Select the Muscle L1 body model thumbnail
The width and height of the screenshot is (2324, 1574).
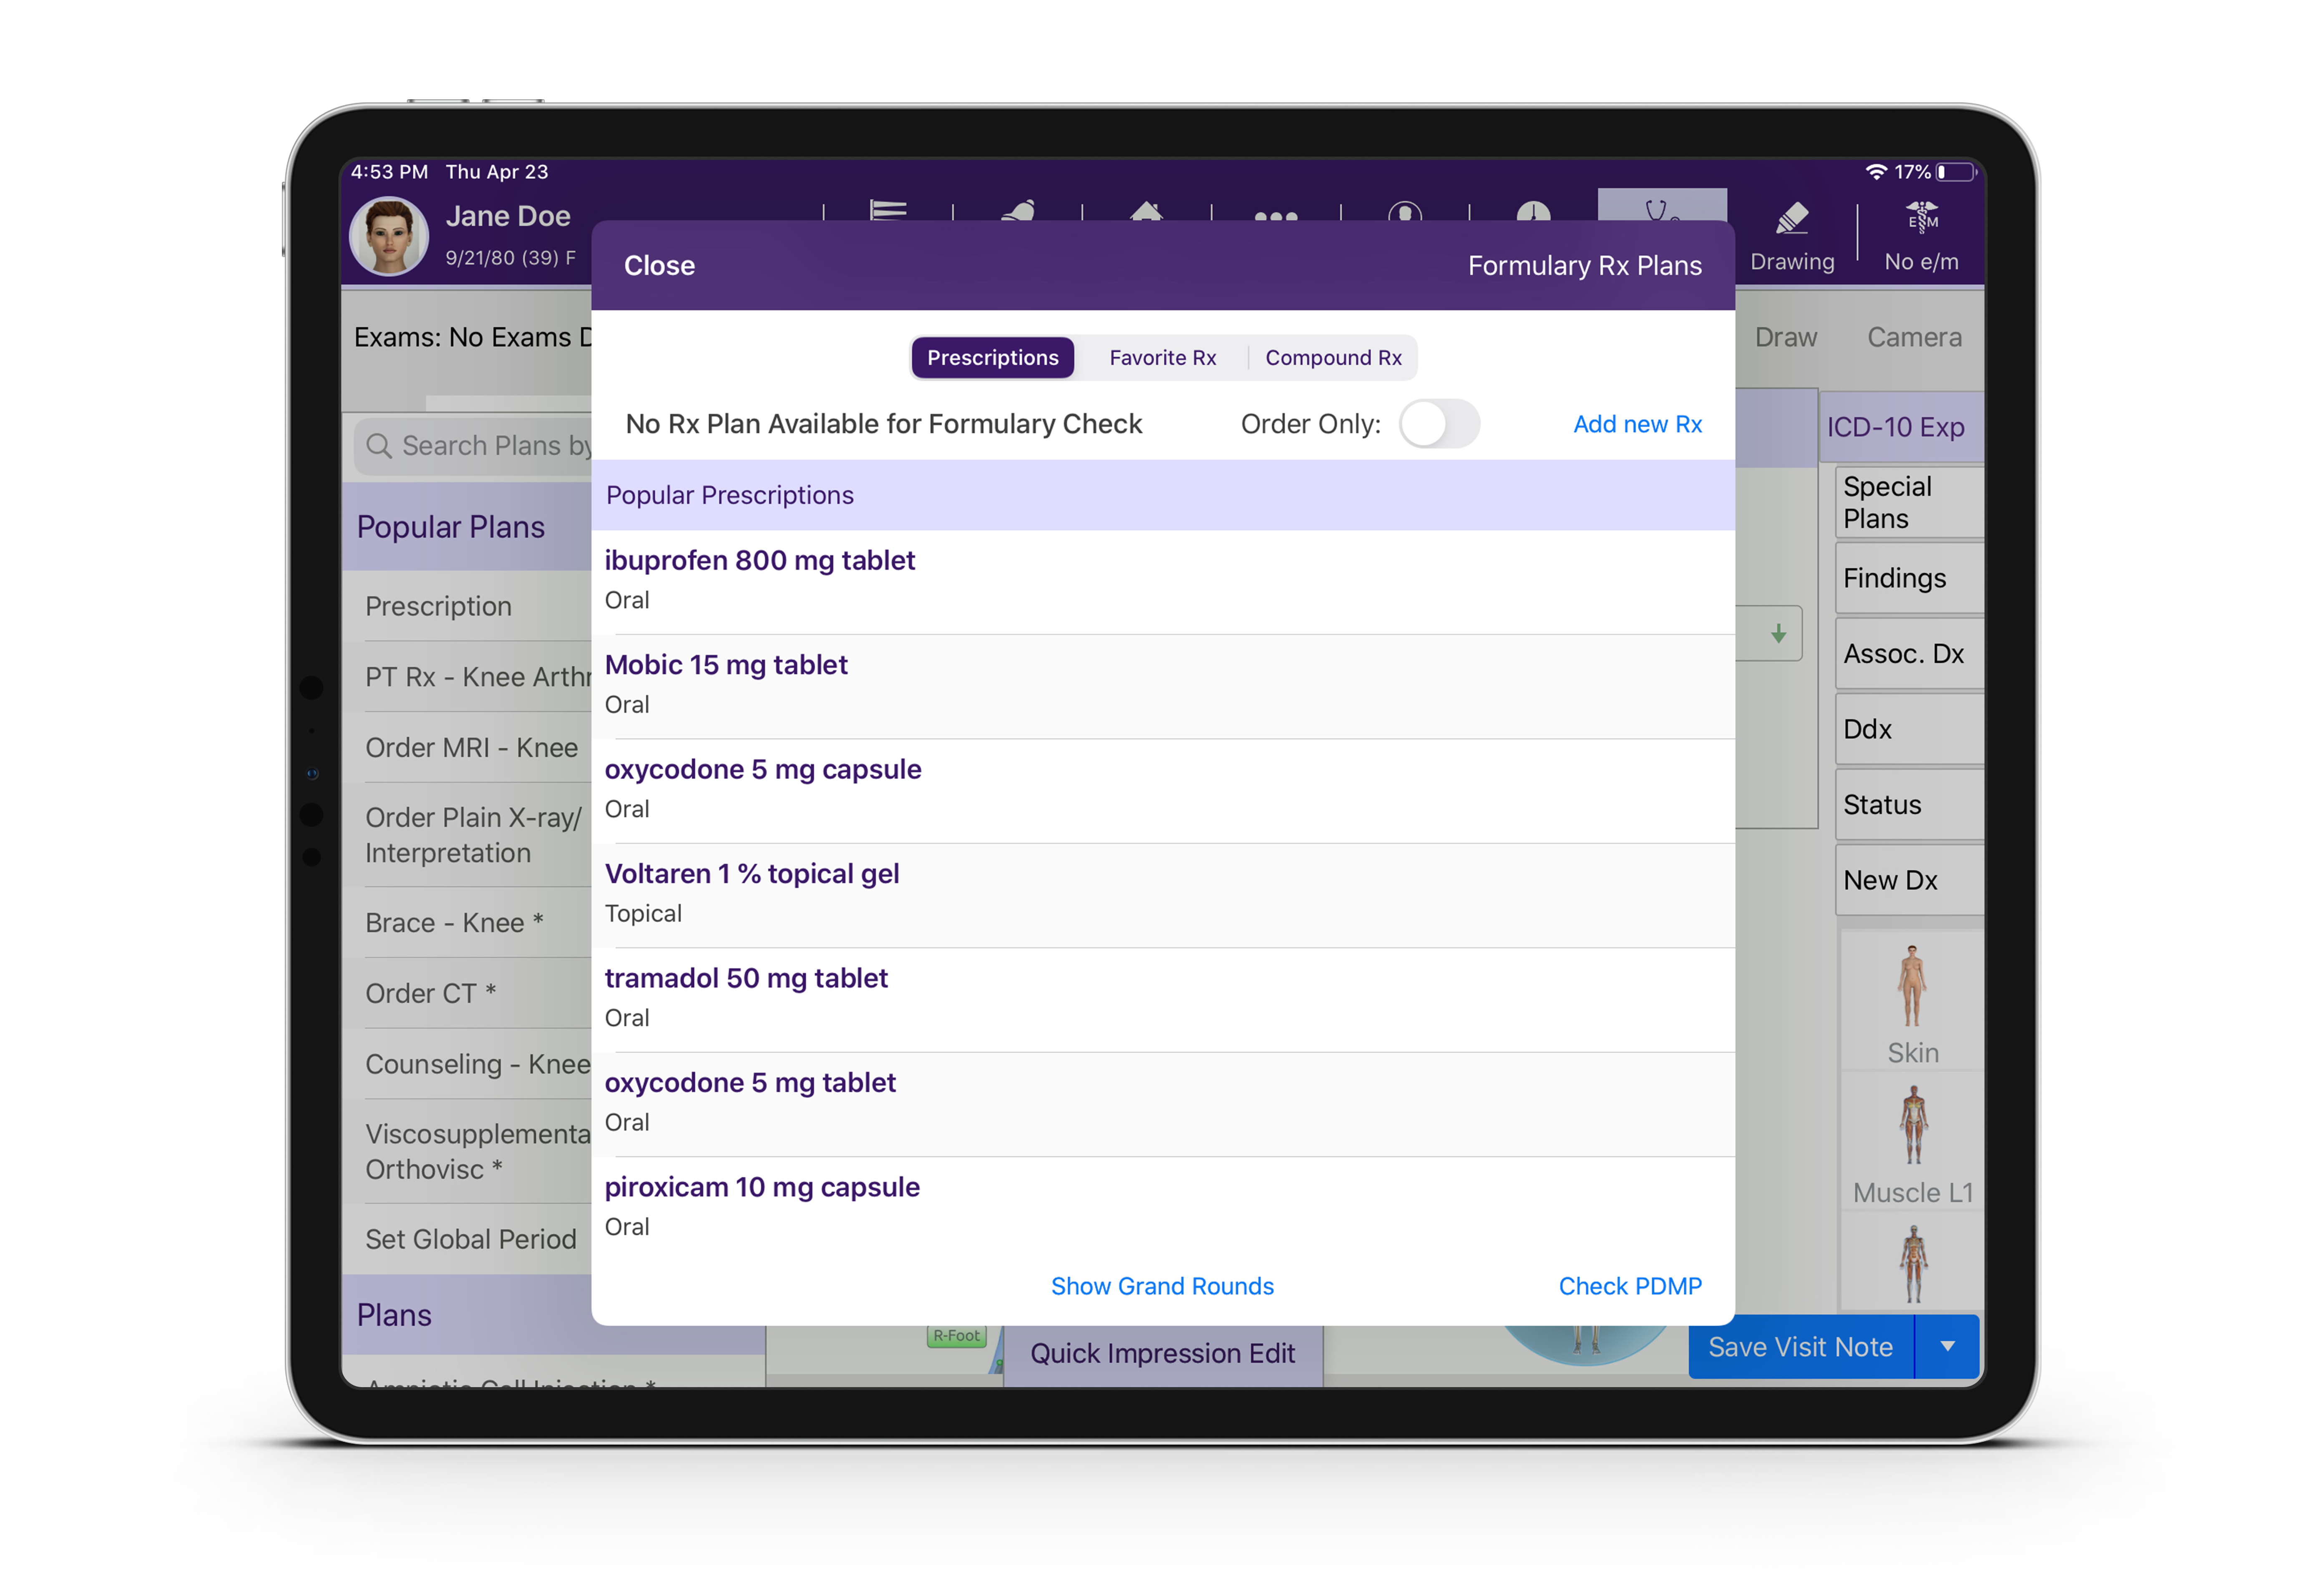pyautogui.click(x=1911, y=1142)
